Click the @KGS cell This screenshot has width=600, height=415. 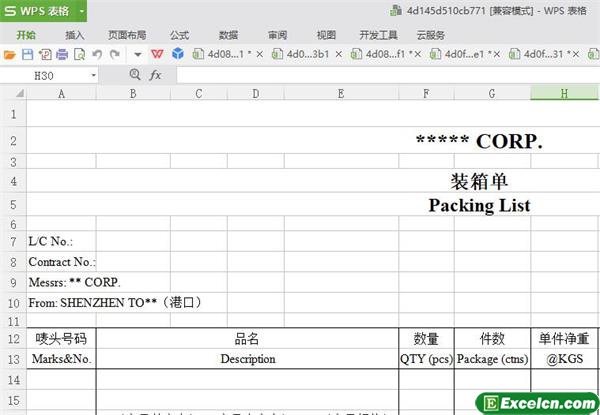pos(564,359)
